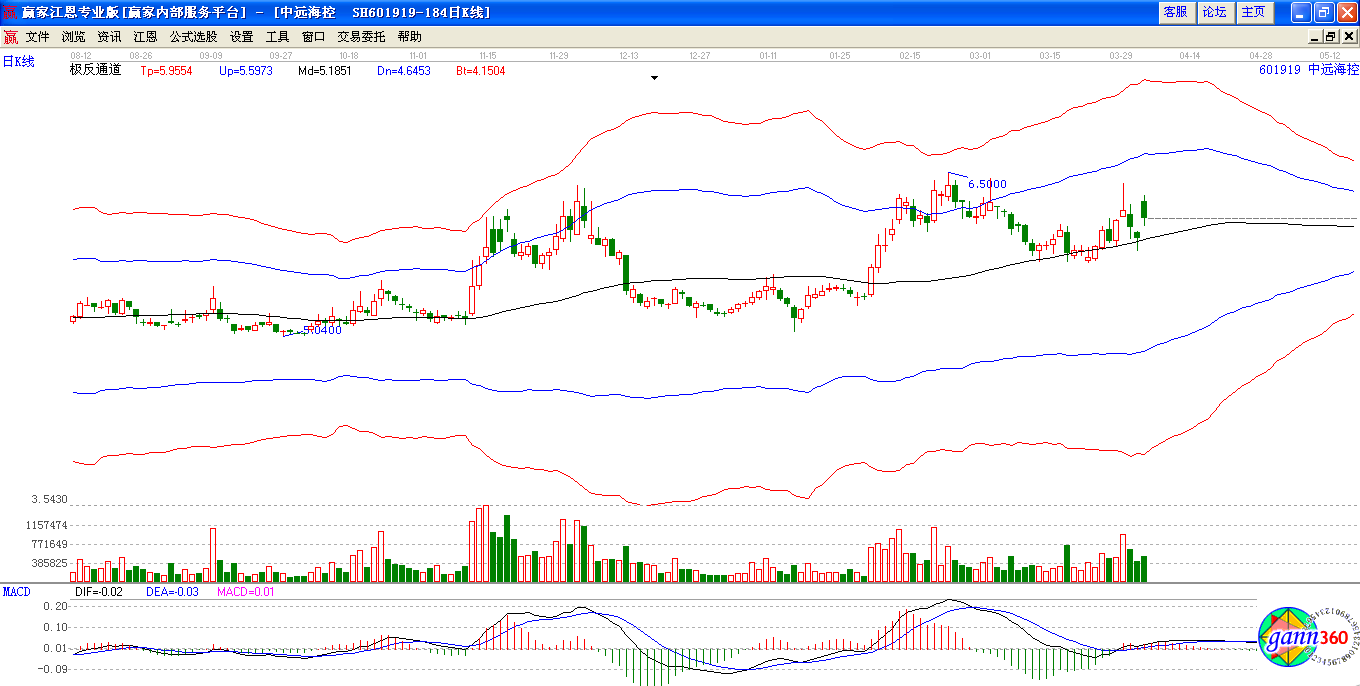Viewport: 1360px width, 686px height.
Task: Click the -0.09 MACD axis label
Action: pos(55,669)
